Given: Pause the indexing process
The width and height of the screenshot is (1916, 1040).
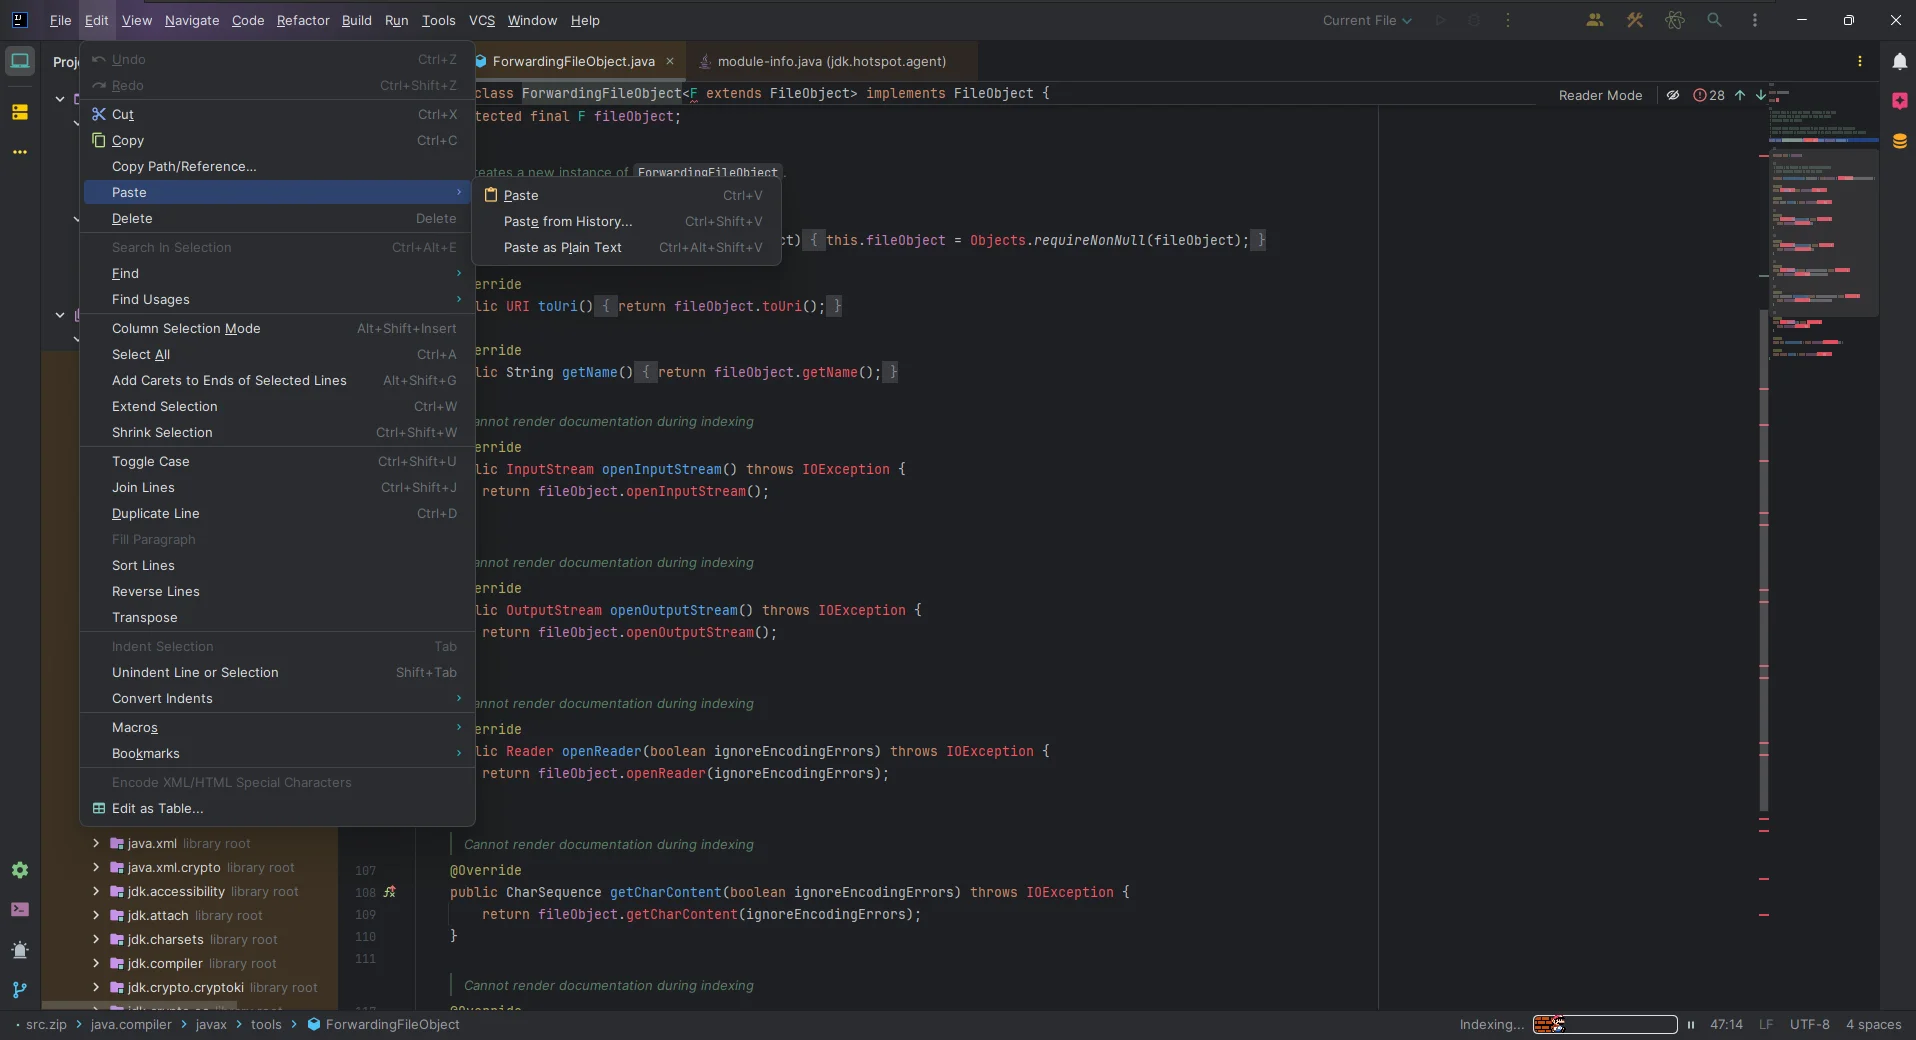Looking at the screenshot, I should coord(1691,1024).
